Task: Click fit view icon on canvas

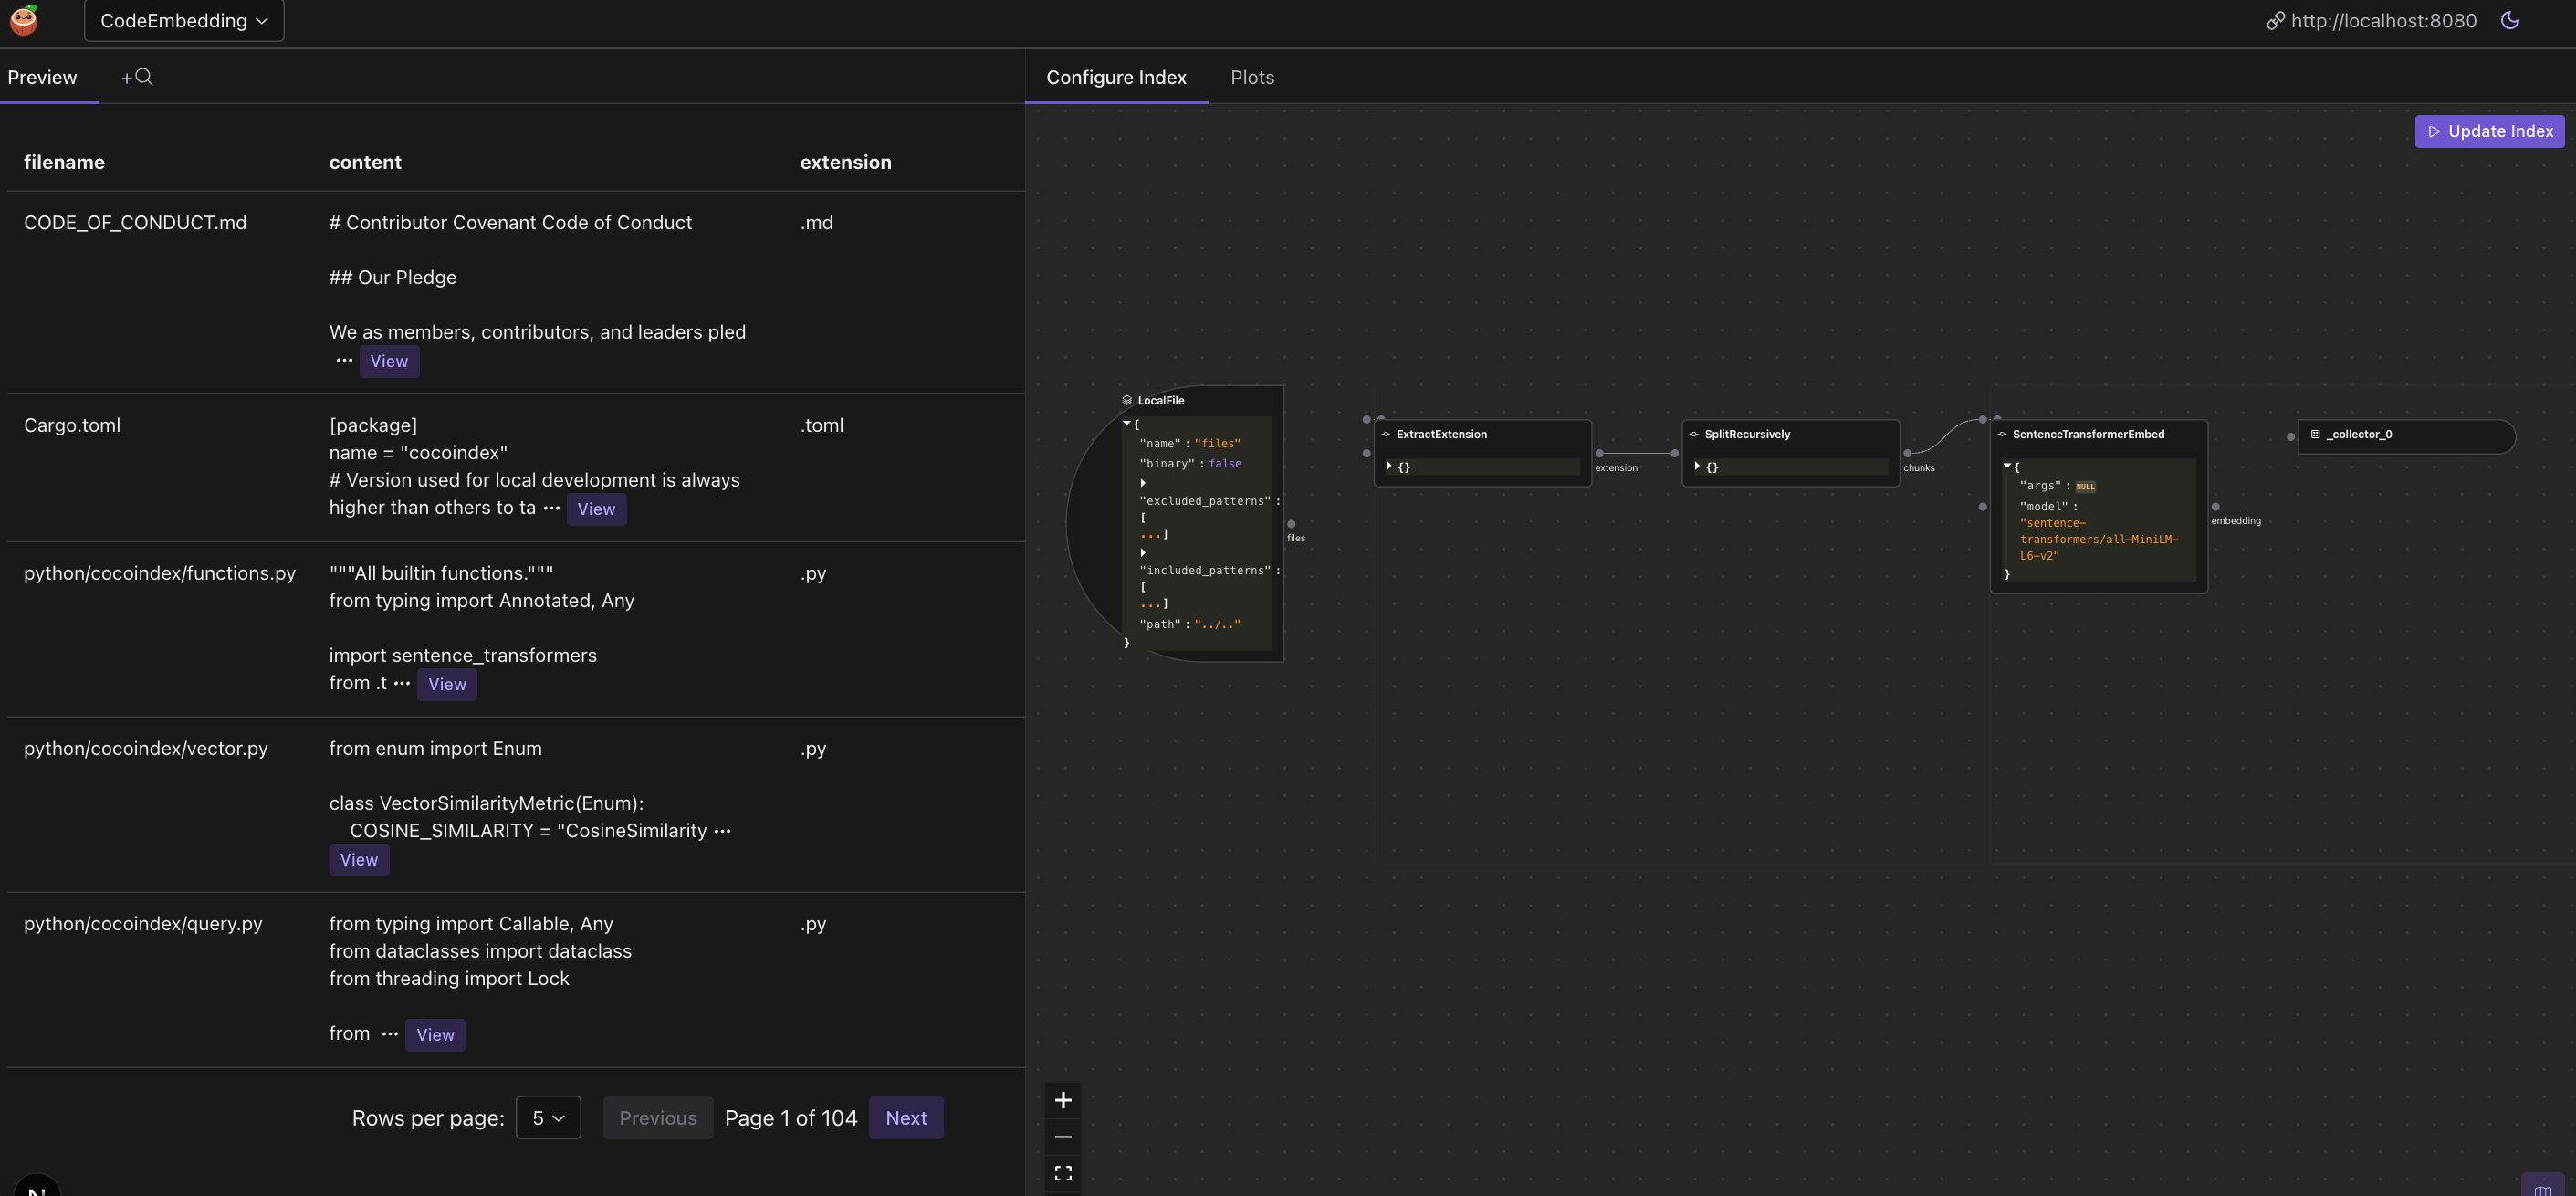Action: coord(1063,1173)
